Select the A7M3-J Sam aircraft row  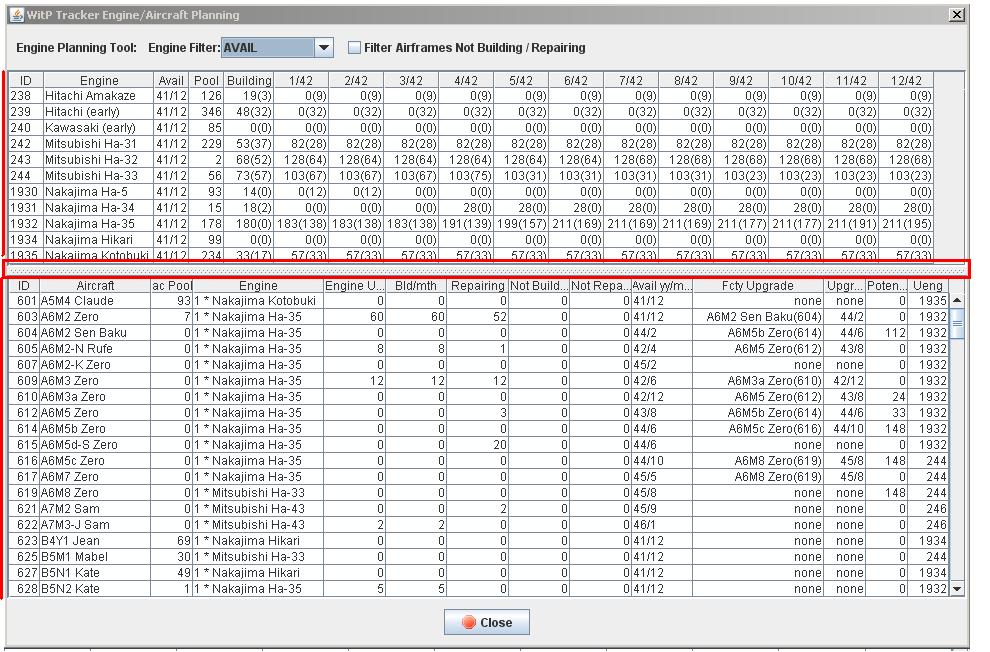479,525
